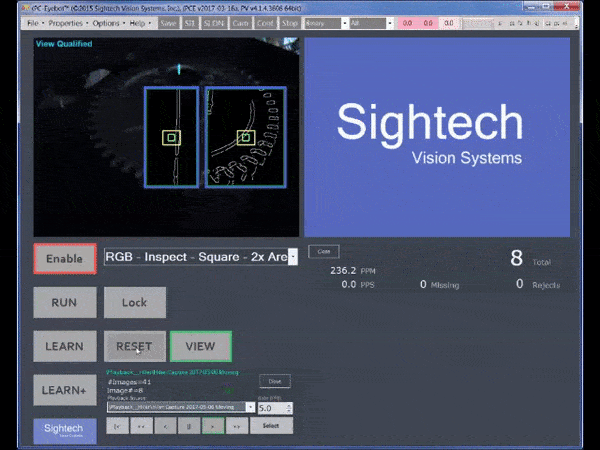Click the Cam button above PPM

324,251
